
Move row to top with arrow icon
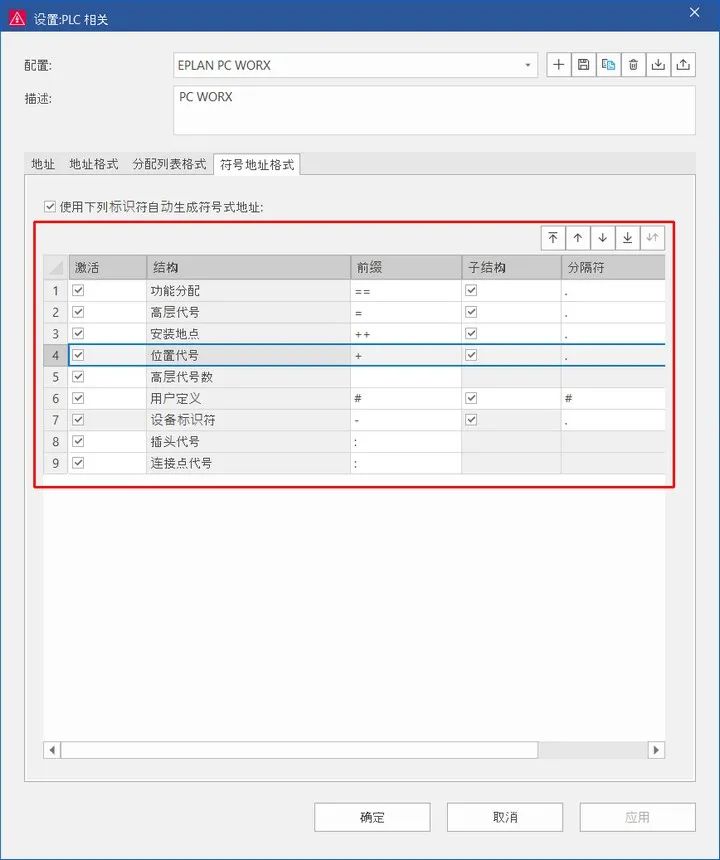coord(553,238)
